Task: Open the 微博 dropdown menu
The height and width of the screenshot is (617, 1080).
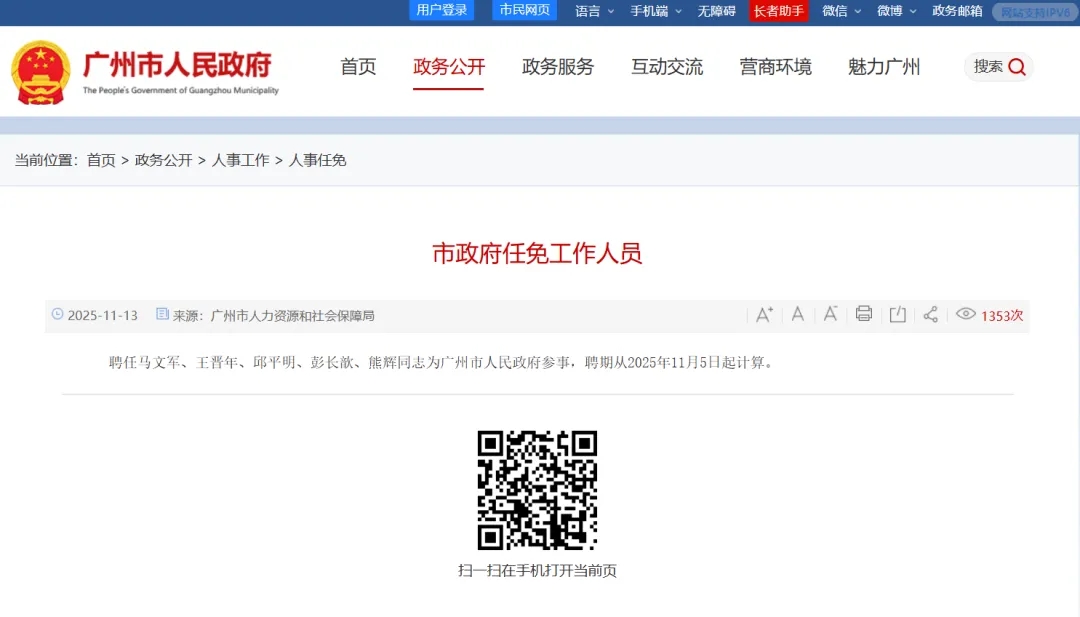Action: click(x=896, y=11)
